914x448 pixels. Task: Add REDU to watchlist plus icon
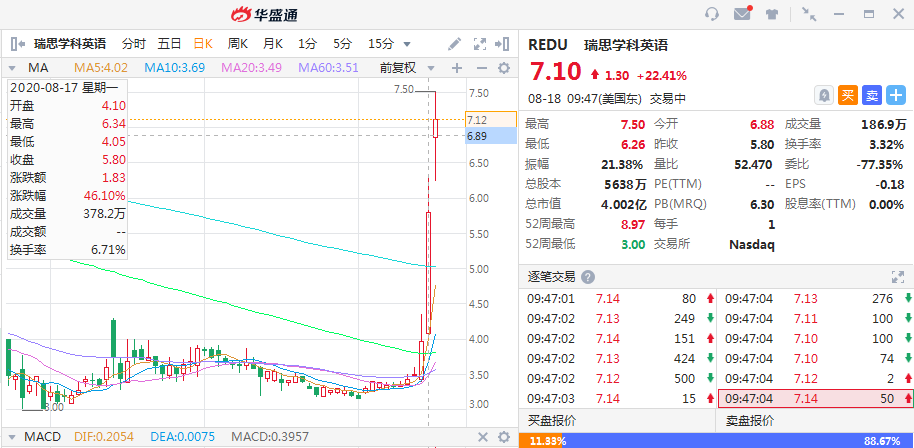(x=896, y=96)
